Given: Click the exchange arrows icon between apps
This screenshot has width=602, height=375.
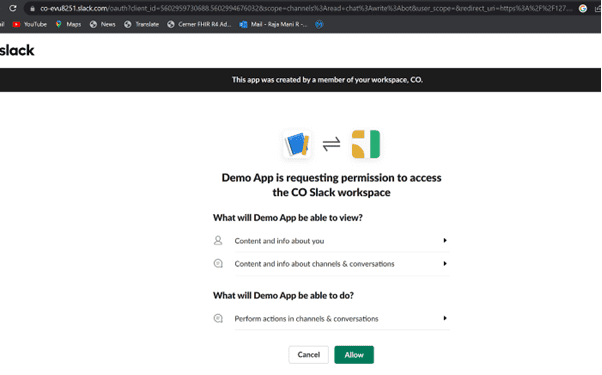Looking at the screenshot, I should 331,144.
